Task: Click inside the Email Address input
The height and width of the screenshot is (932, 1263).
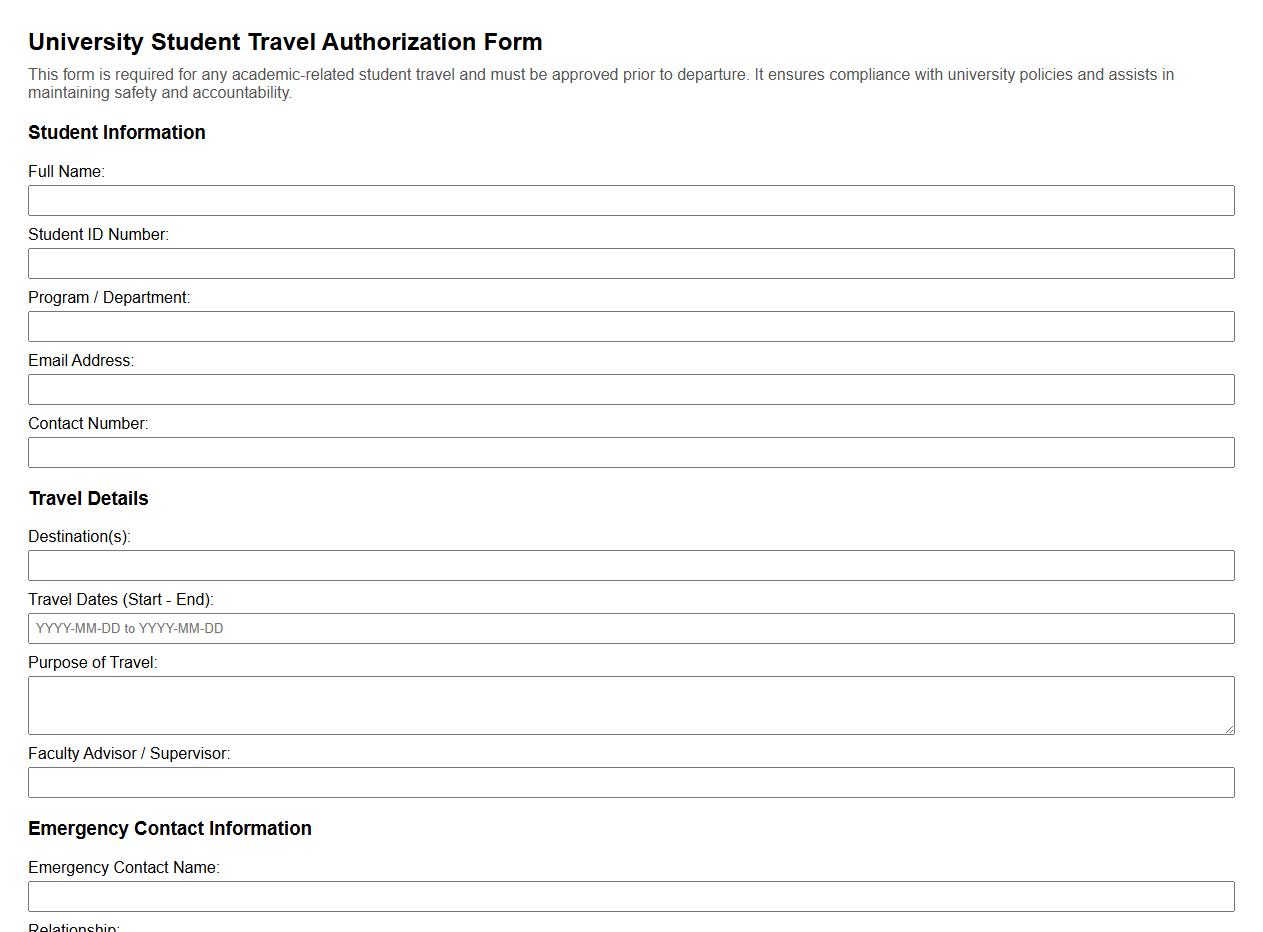Action: [630, 389]
